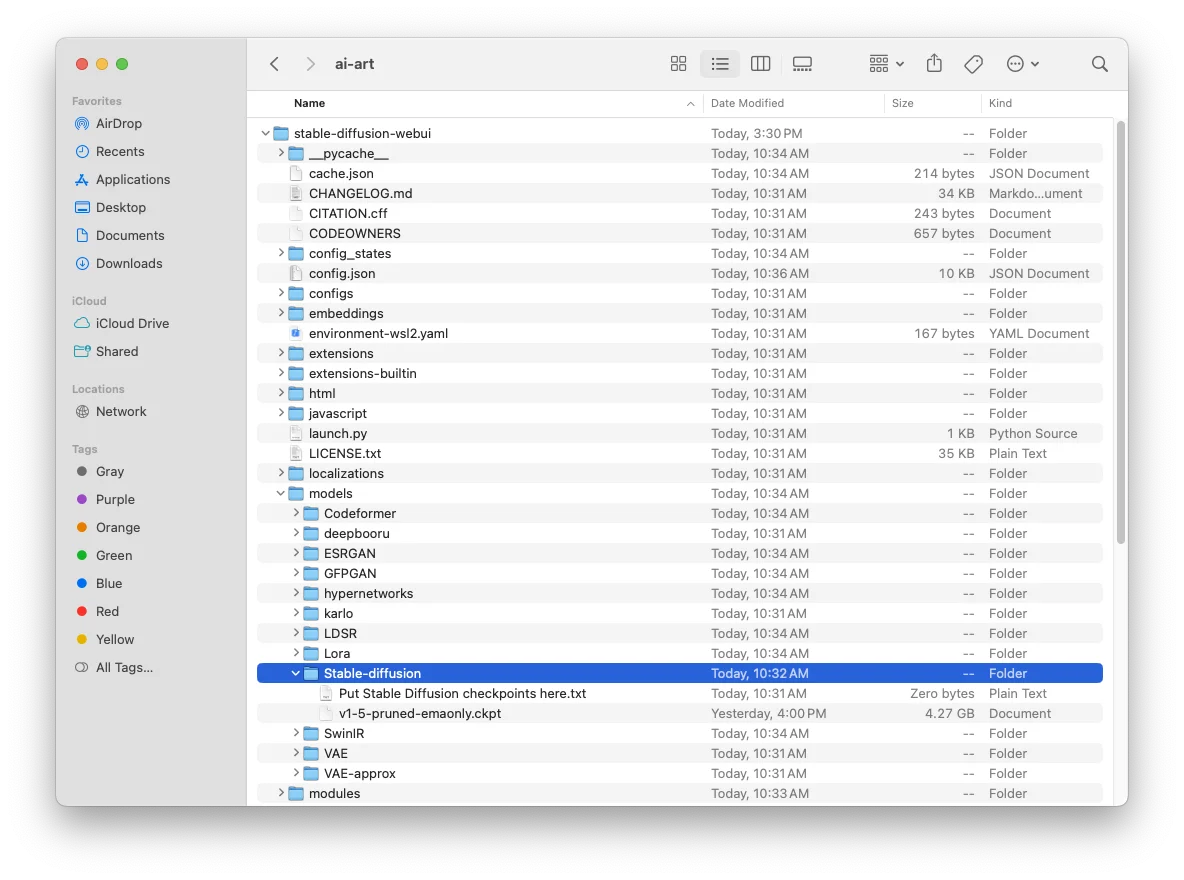The width and height of the screenshot is (1184, 880).
Task: Switch to column view
Action: point(760,64)
